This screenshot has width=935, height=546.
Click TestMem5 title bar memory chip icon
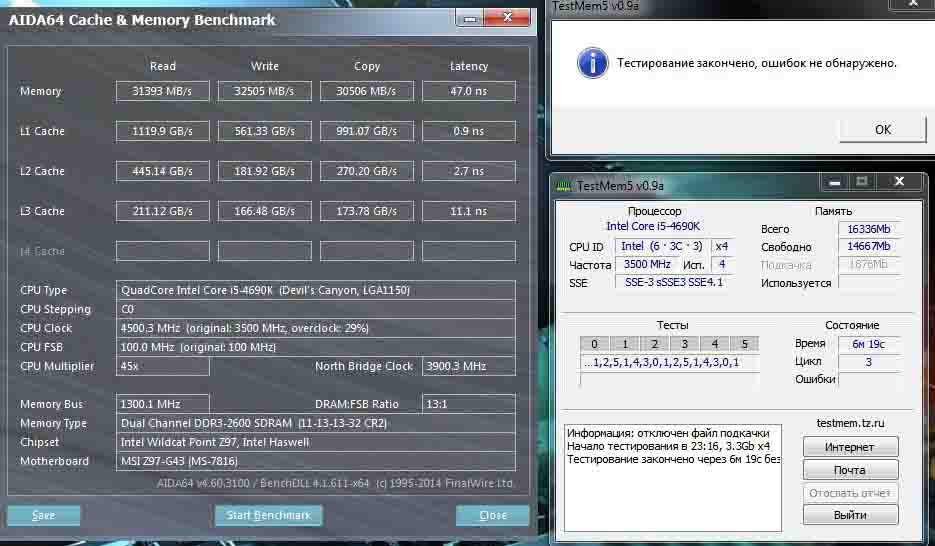point(564,186)
